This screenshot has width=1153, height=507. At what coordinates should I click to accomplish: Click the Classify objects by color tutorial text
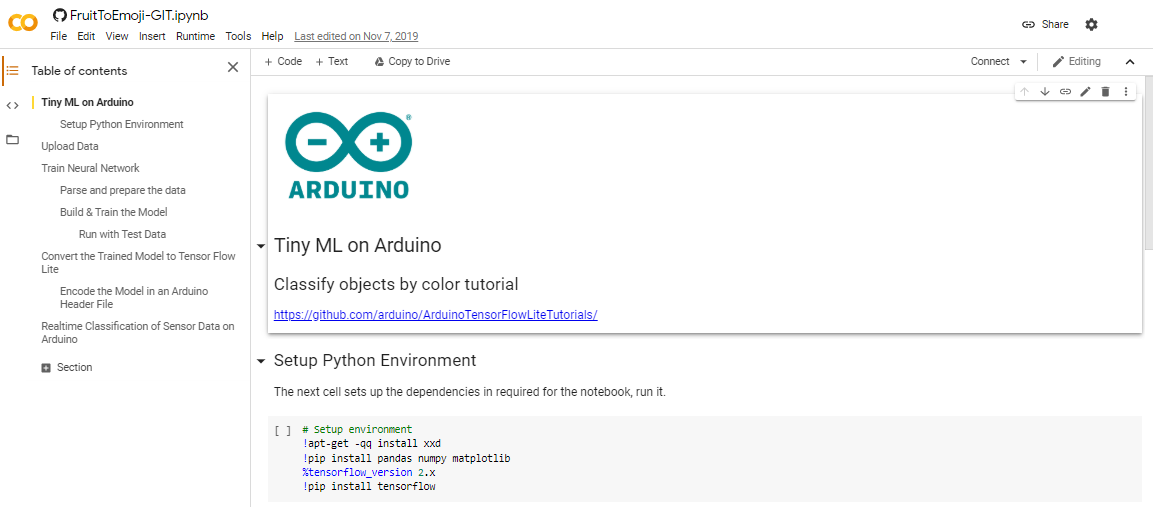[x=396, y=284]
